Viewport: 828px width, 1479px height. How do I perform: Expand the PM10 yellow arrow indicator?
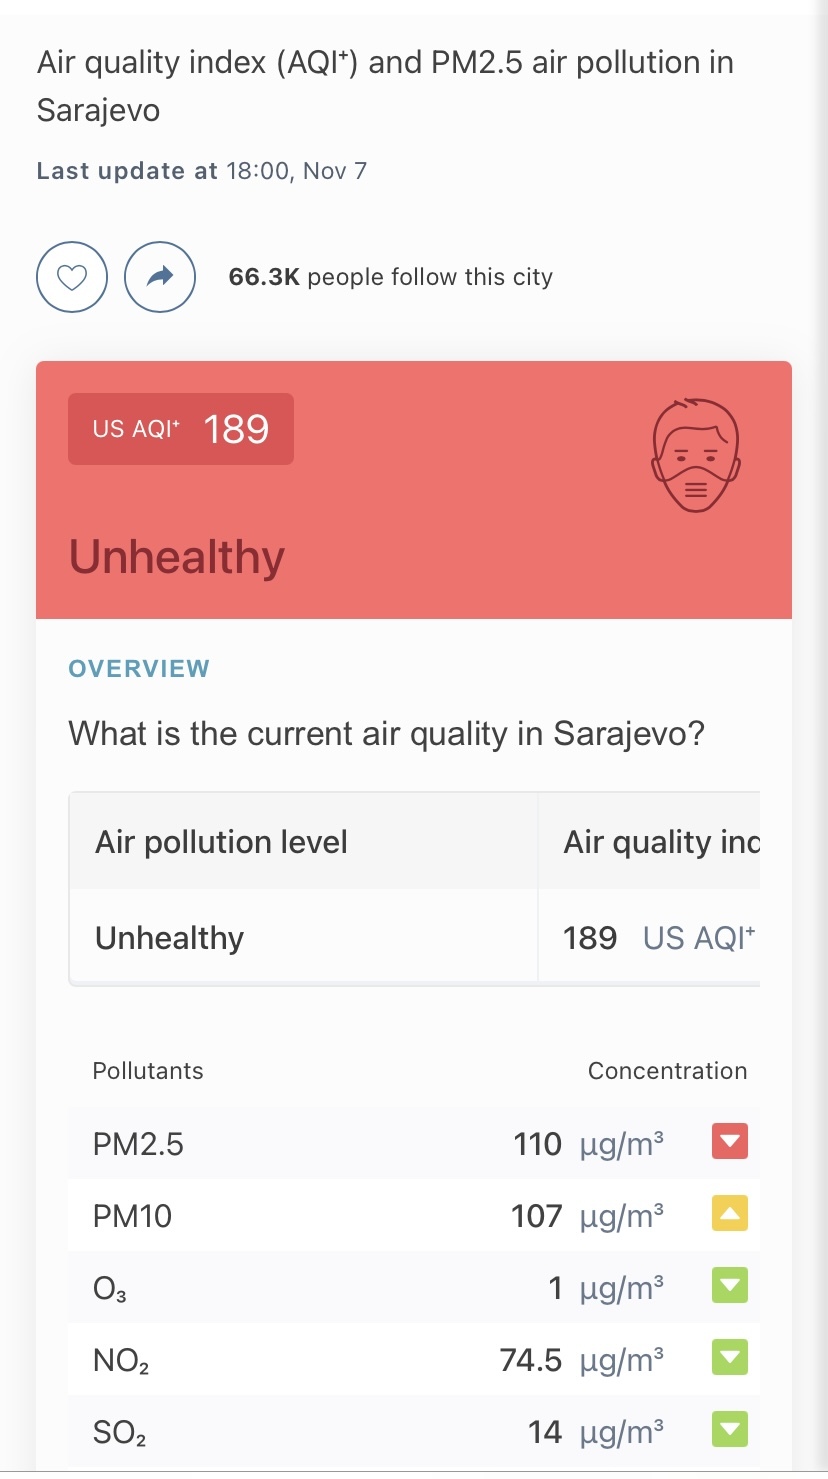pos(730,1214)
